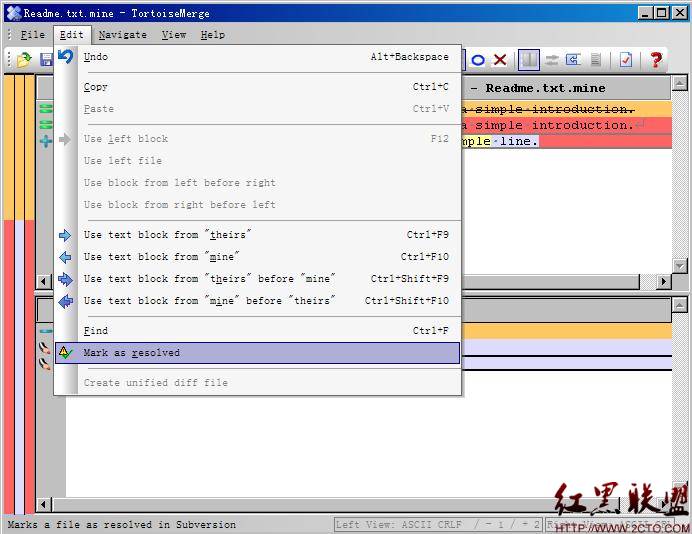Screen dimensions: 692x534
Task: Select "theirs" before "mine" menu entry
Action: click(258, 279)
